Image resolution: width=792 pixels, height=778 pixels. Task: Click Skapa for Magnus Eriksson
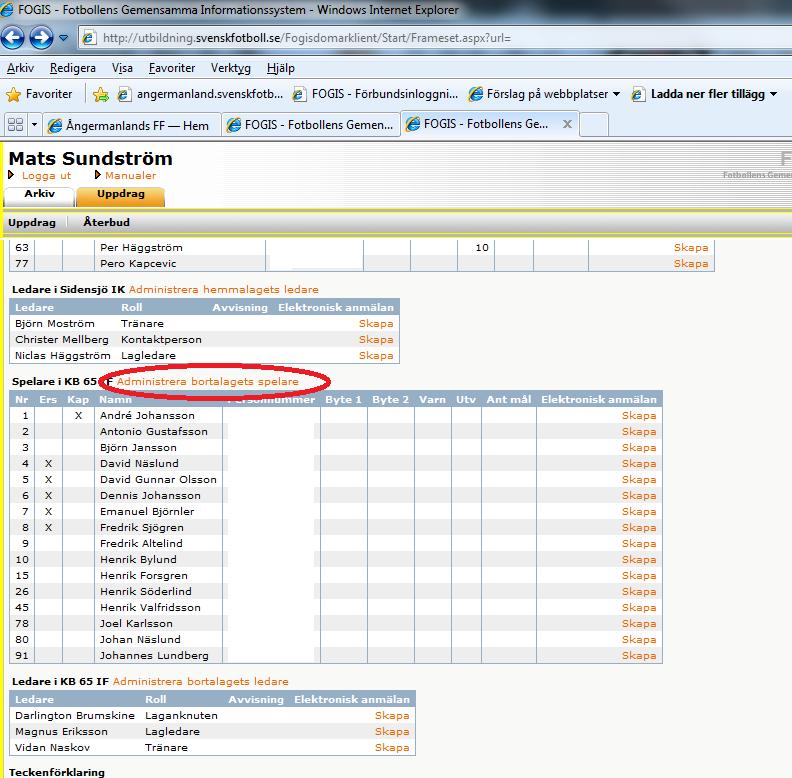coord(392,732)
